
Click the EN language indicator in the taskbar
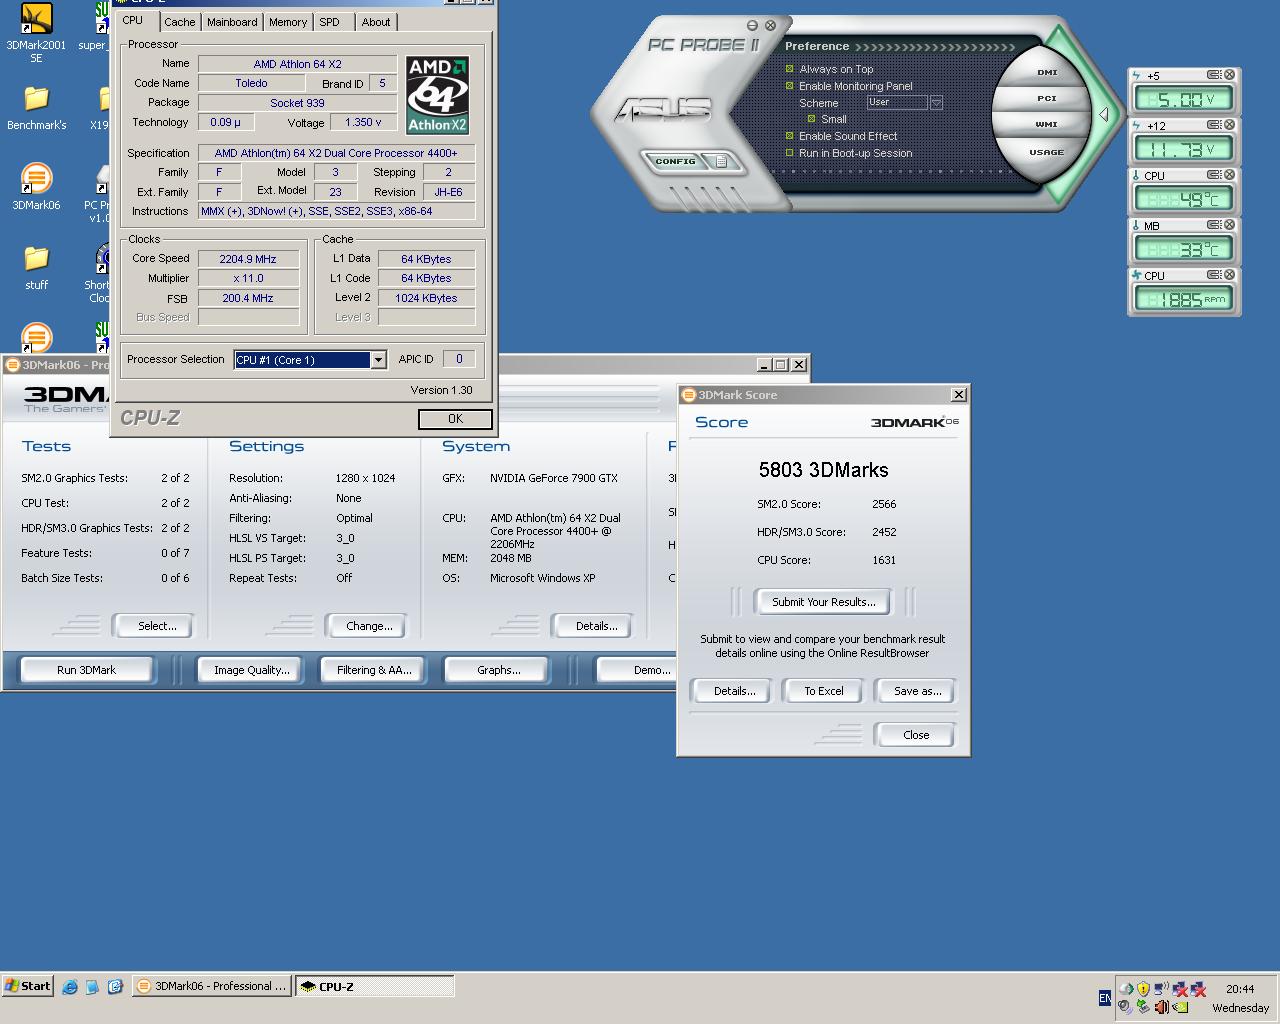(x=1104, y=998)
